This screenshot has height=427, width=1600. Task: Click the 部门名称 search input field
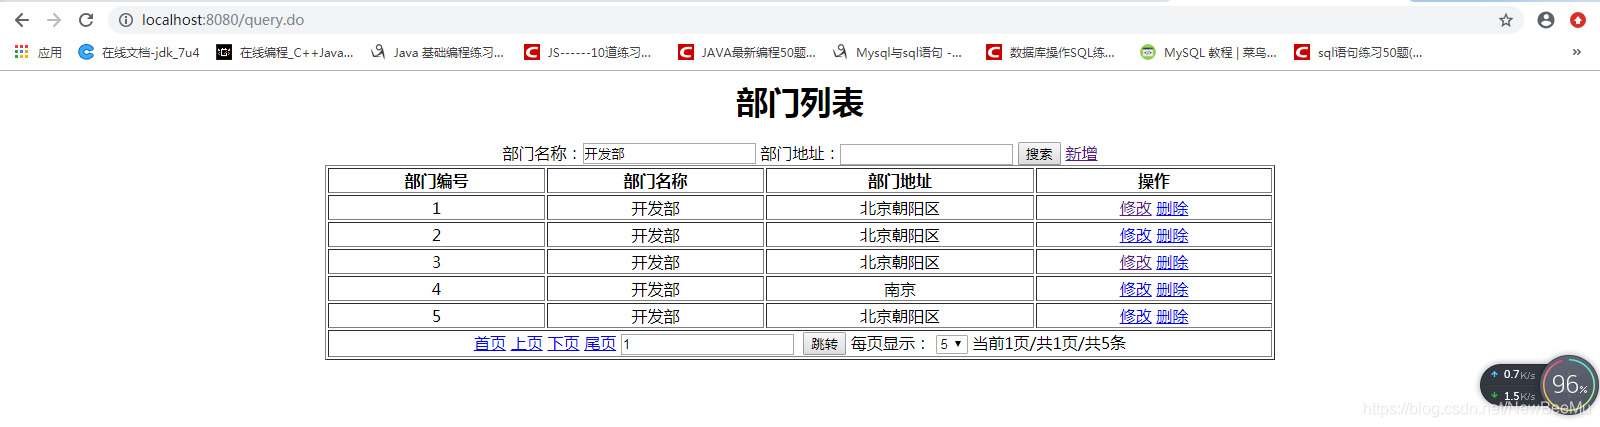669,154
